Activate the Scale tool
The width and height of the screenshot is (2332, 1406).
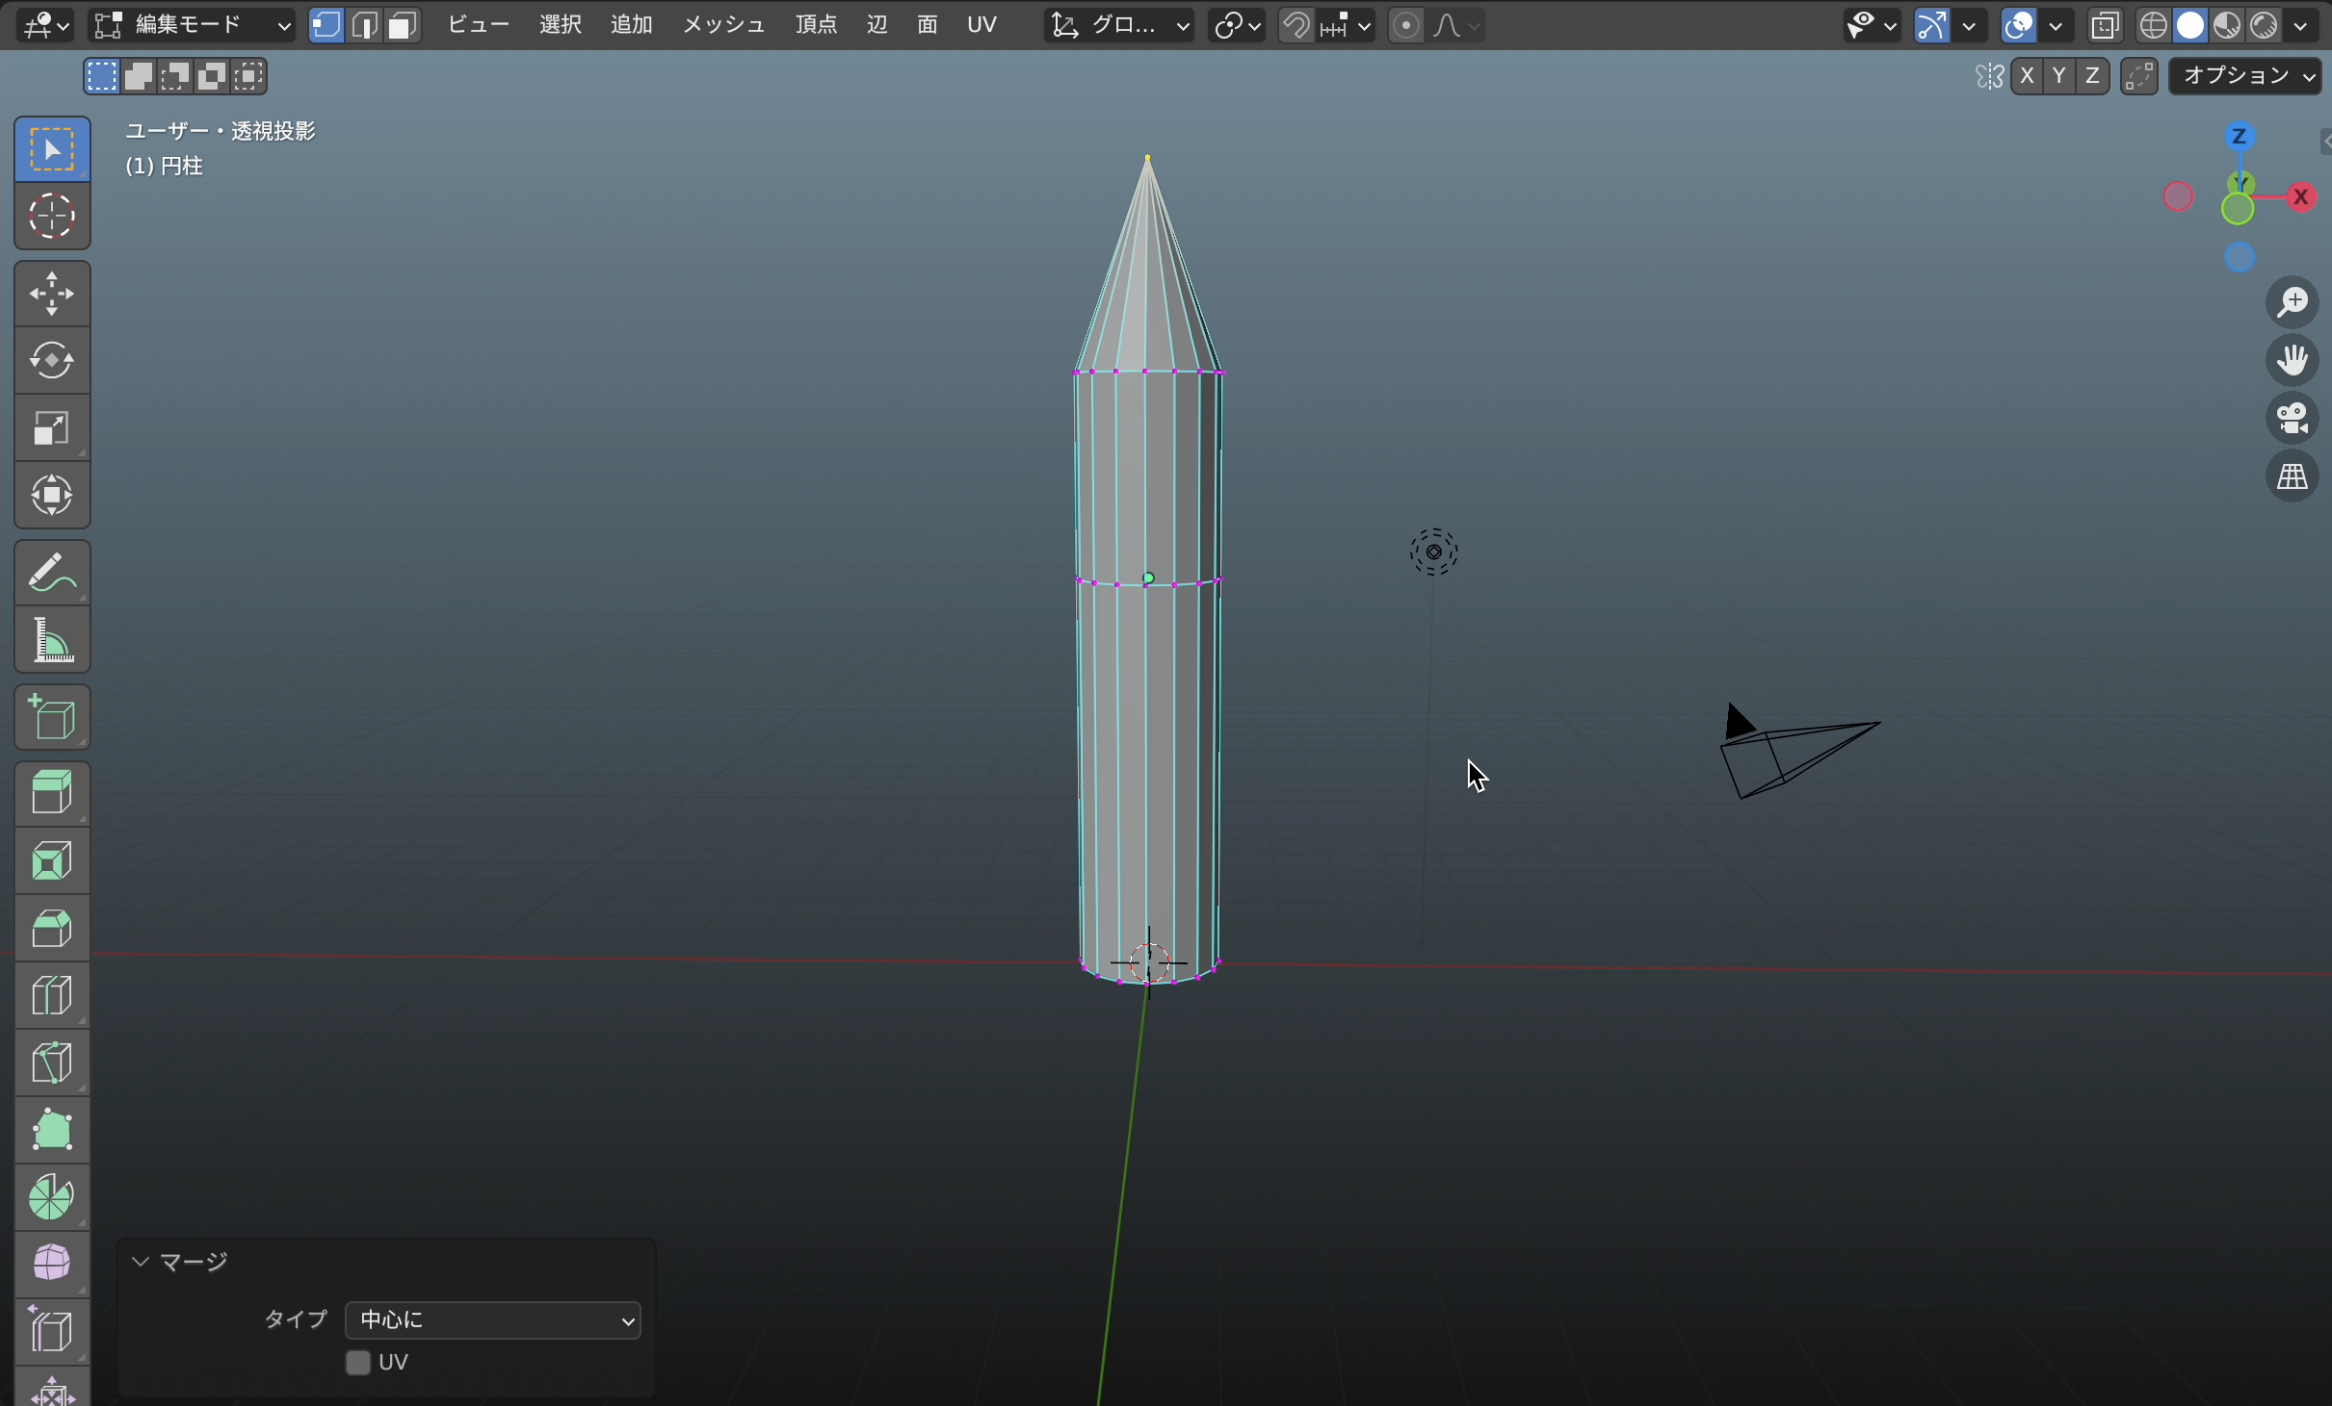[x=52, y=428]
